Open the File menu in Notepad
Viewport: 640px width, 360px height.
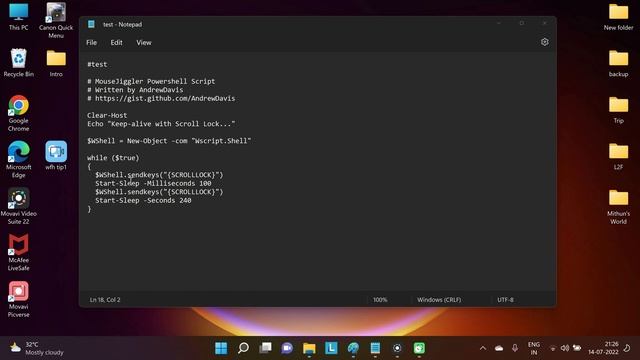tap(91, 42)
